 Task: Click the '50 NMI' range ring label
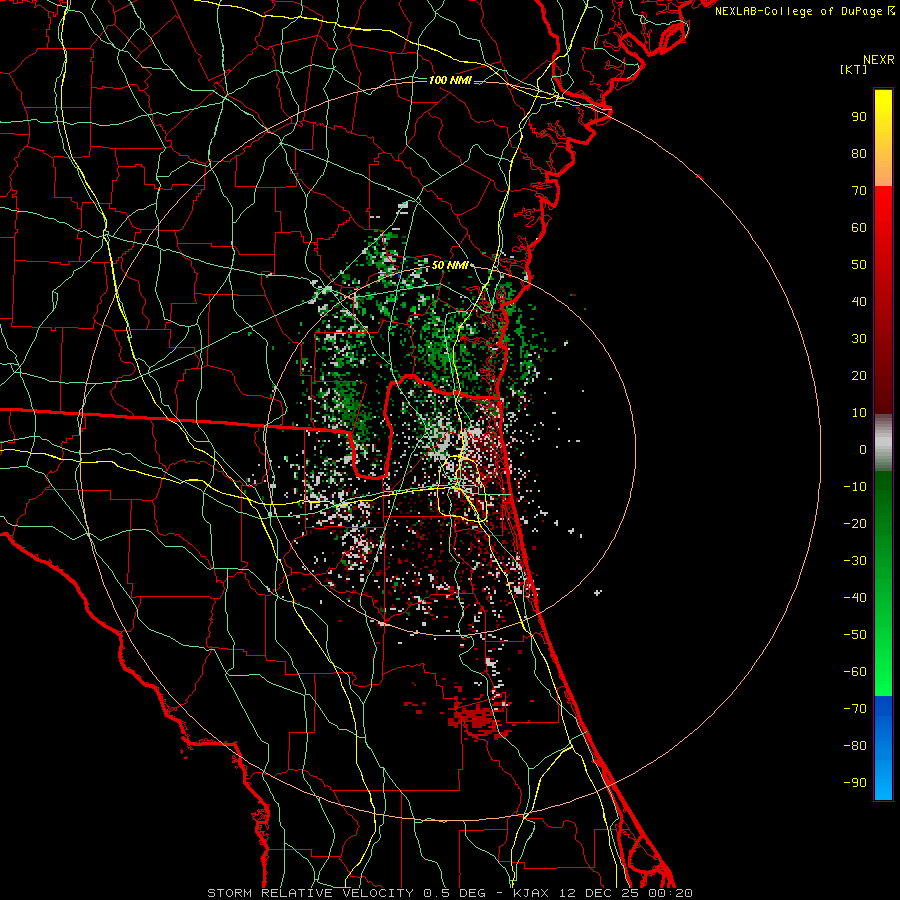point(450,265)
